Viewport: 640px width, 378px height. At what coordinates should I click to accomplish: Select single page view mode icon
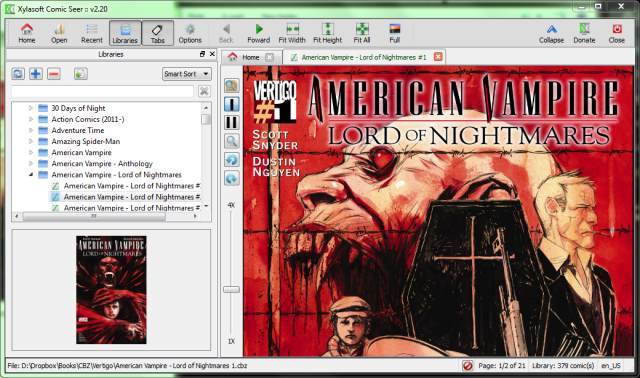pyautogui.click(x=231, y=105)
